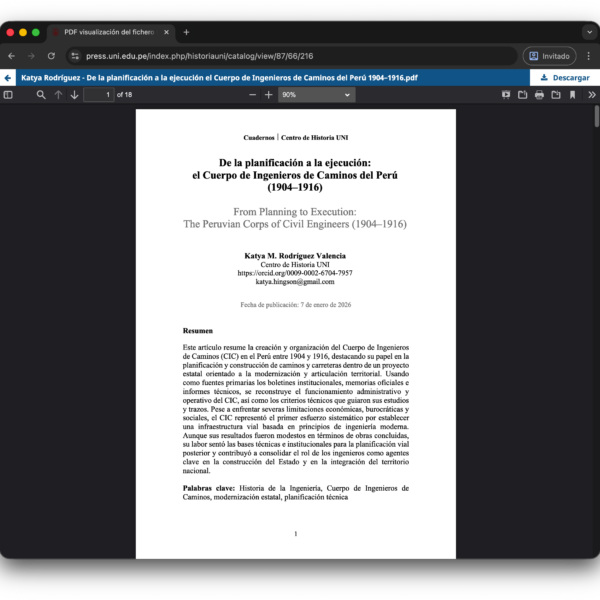Open the 90% zoom level dropdown
The image size is (600, 600).
[316, 95]
